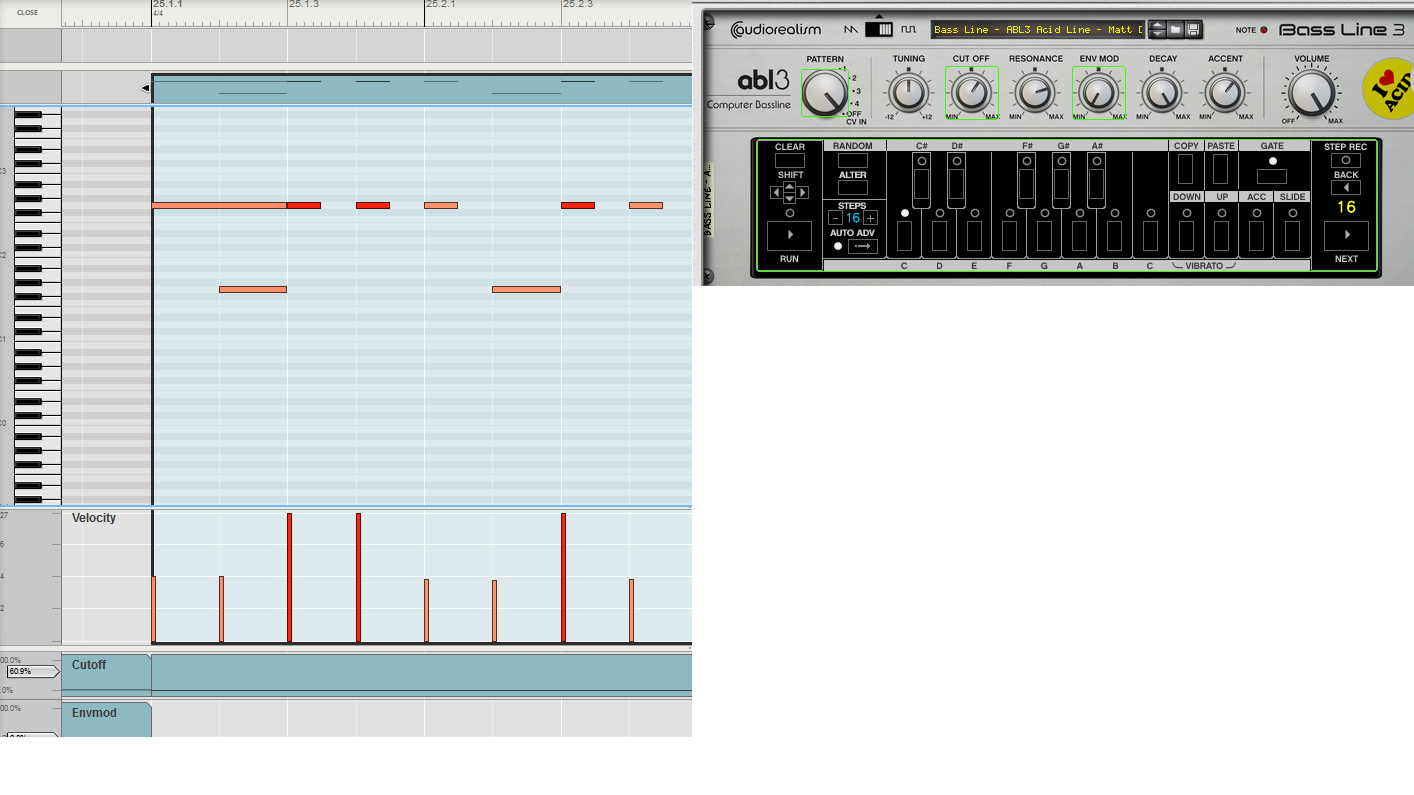Shift the pattern right with the arrow

(803, 192)
